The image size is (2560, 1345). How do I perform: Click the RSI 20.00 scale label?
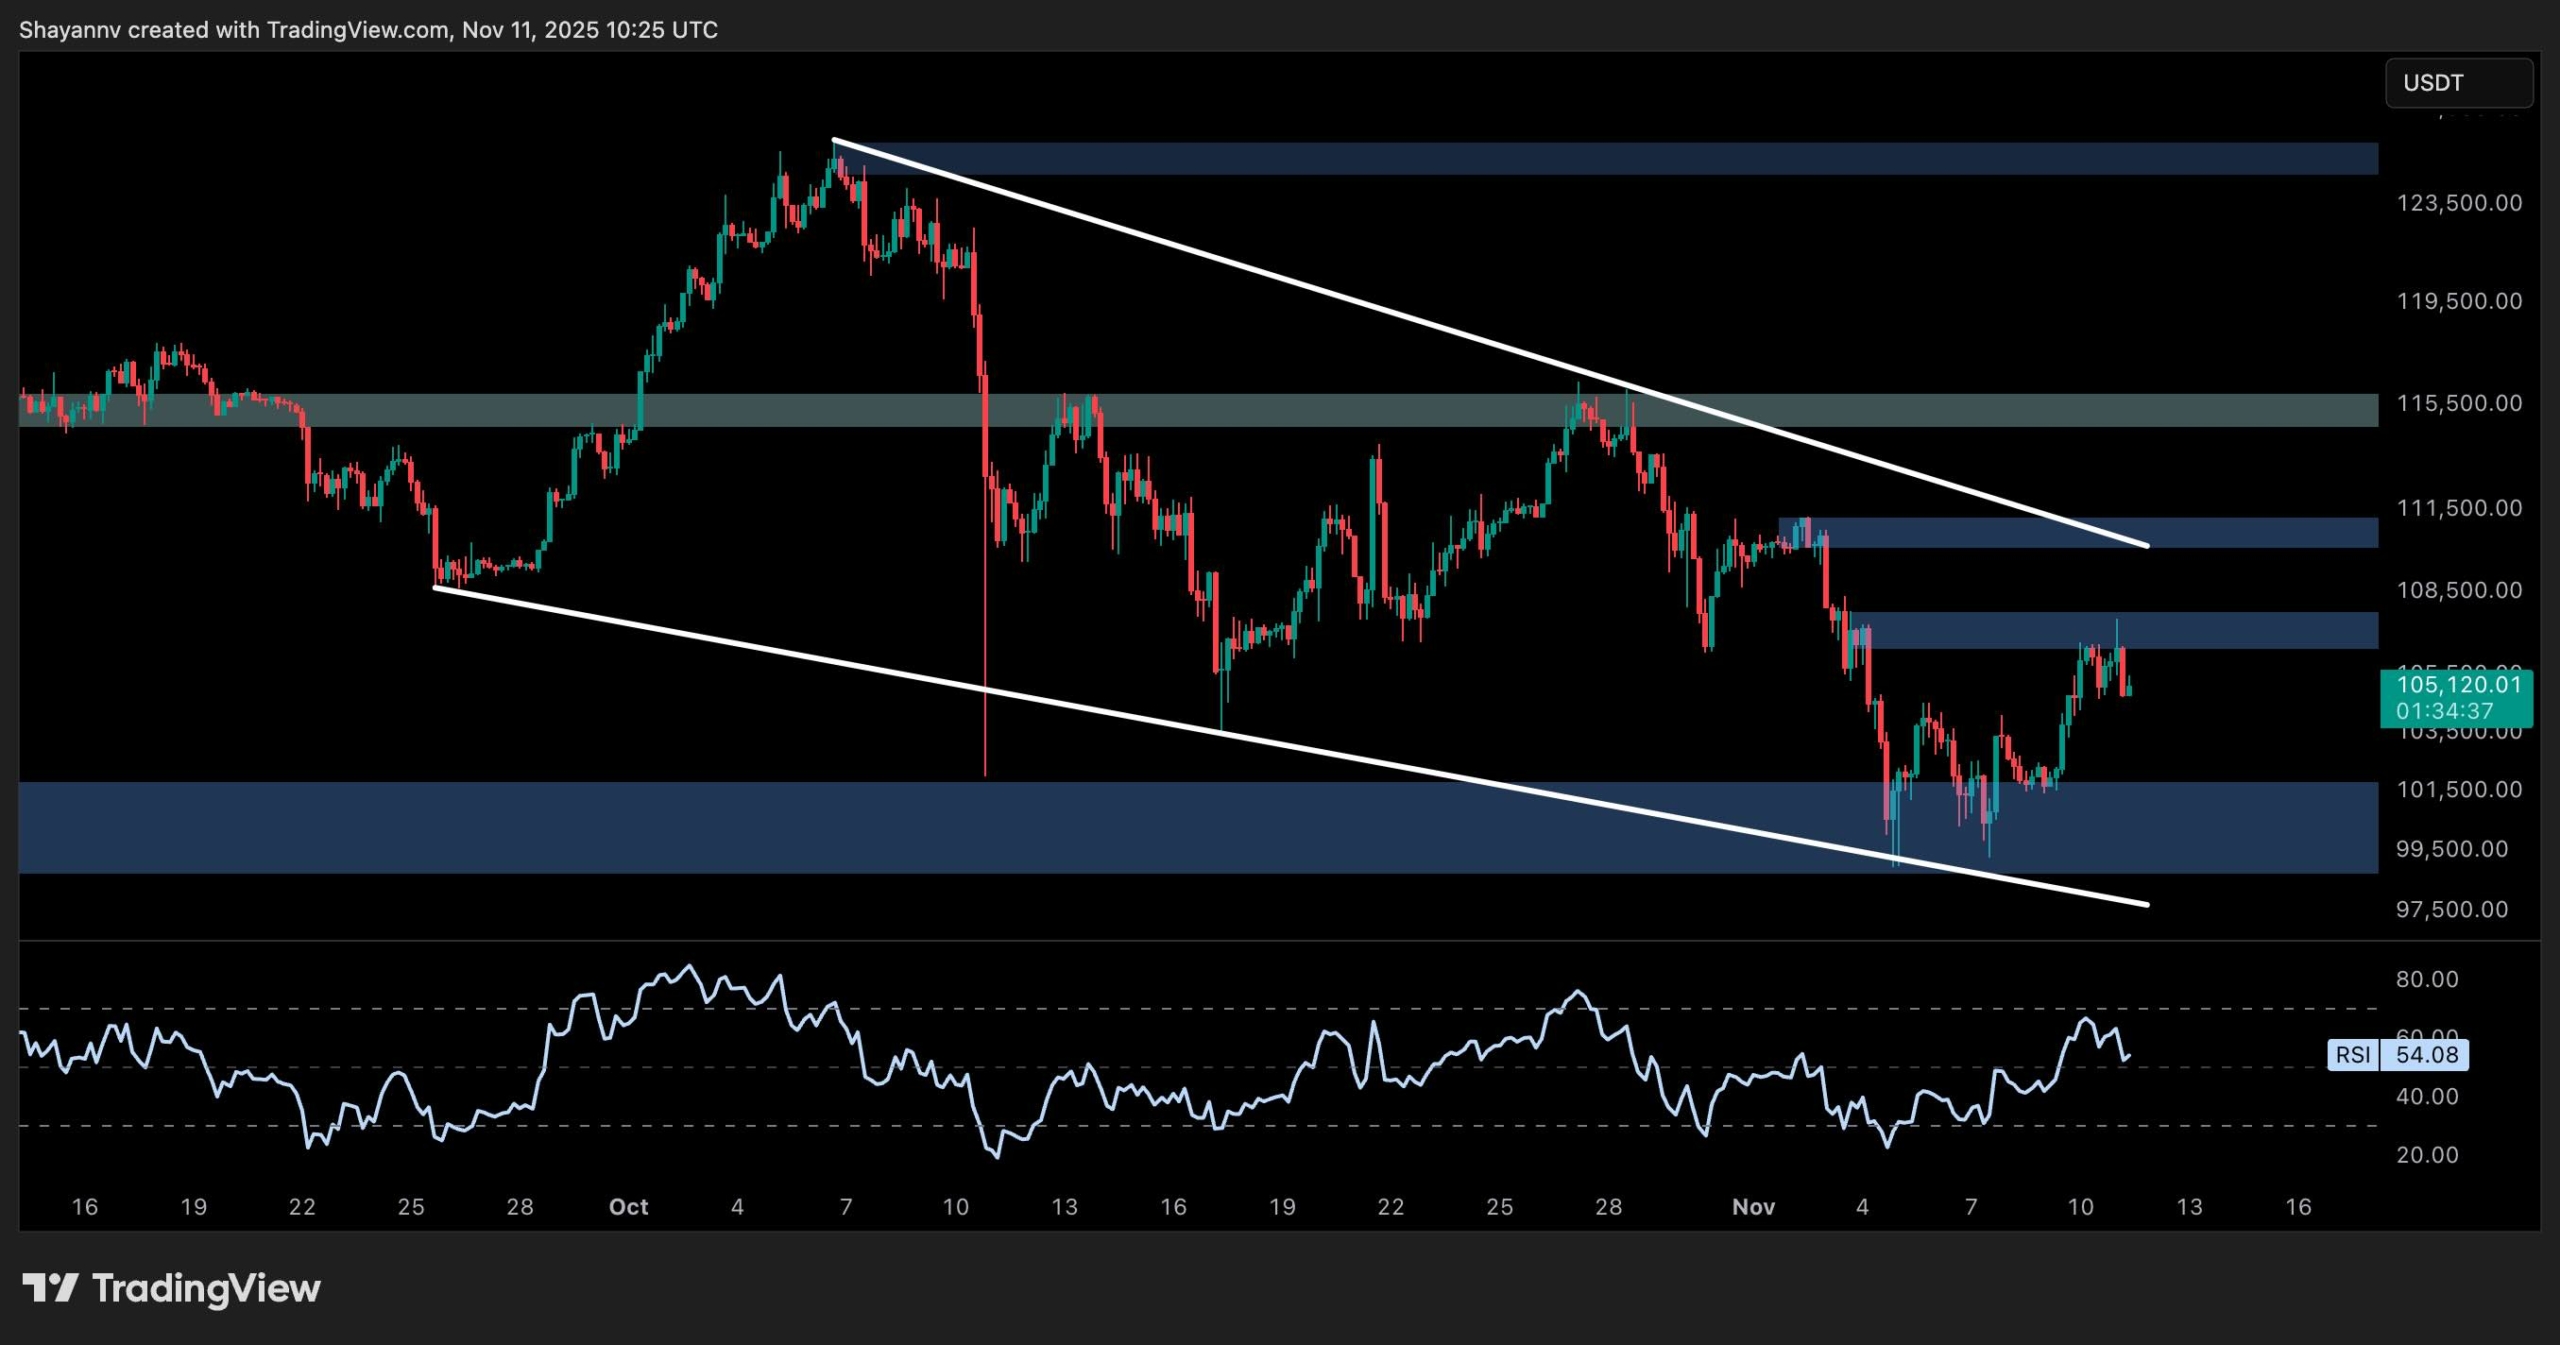click(2426, 1155)
